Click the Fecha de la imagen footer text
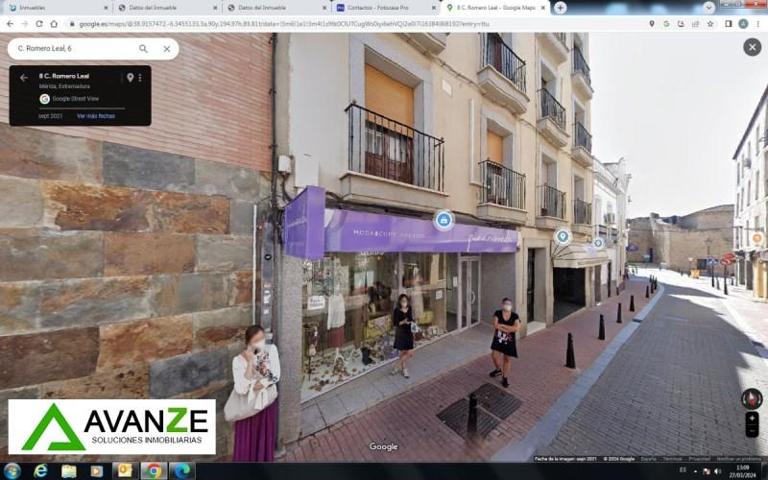The height and width of the screenshot is (480, 768). (565, 459)
